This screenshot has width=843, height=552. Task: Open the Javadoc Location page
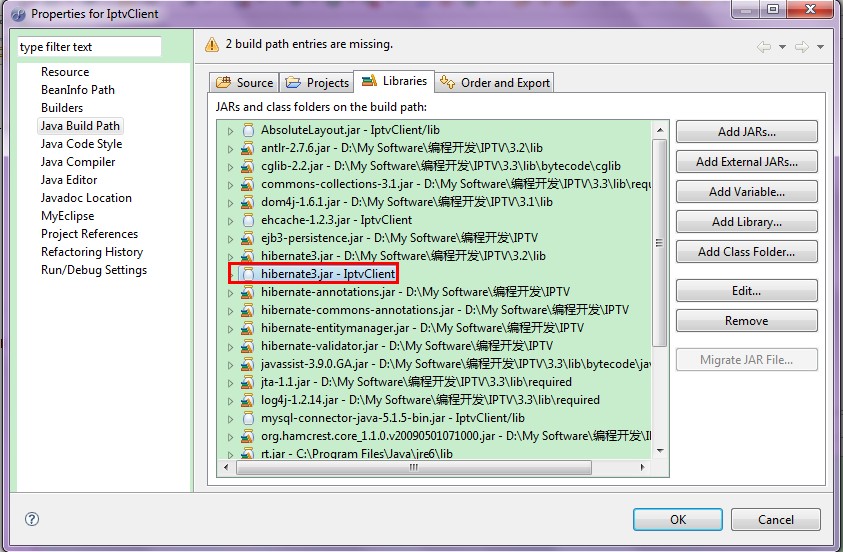click(x=86, y=198)
